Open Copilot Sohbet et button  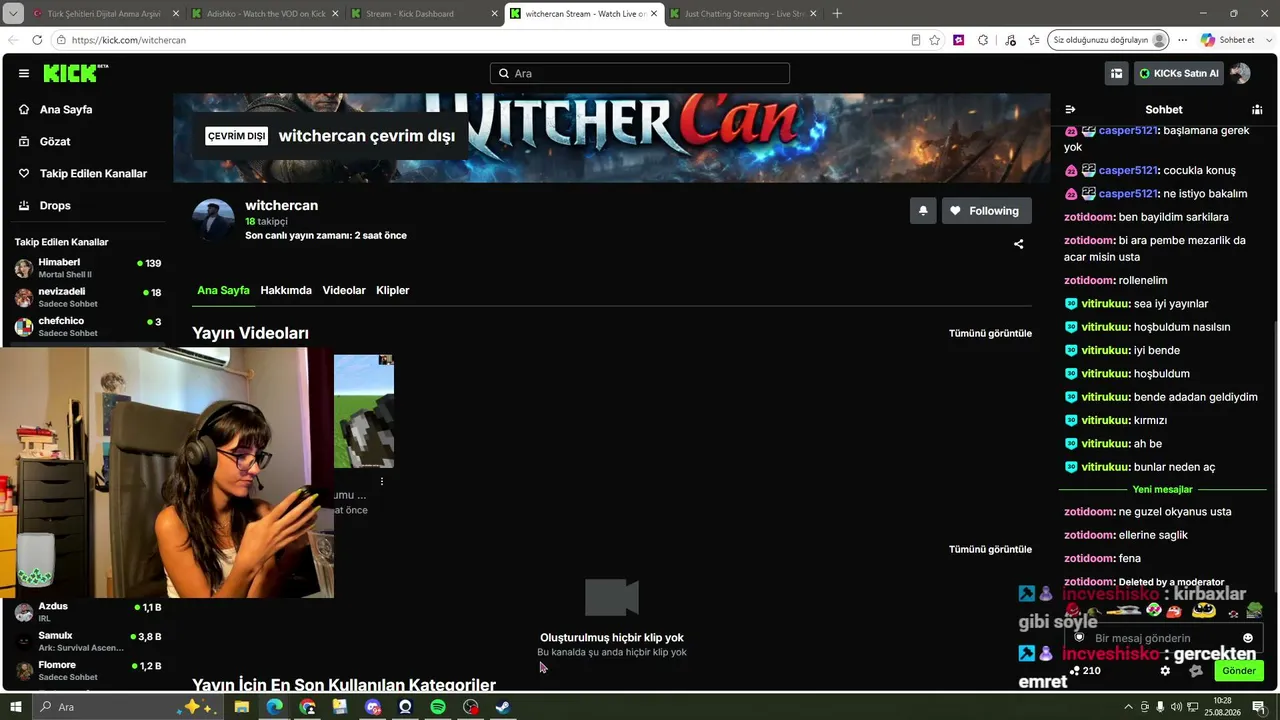pyautogui.click(x=1229, y=40)
